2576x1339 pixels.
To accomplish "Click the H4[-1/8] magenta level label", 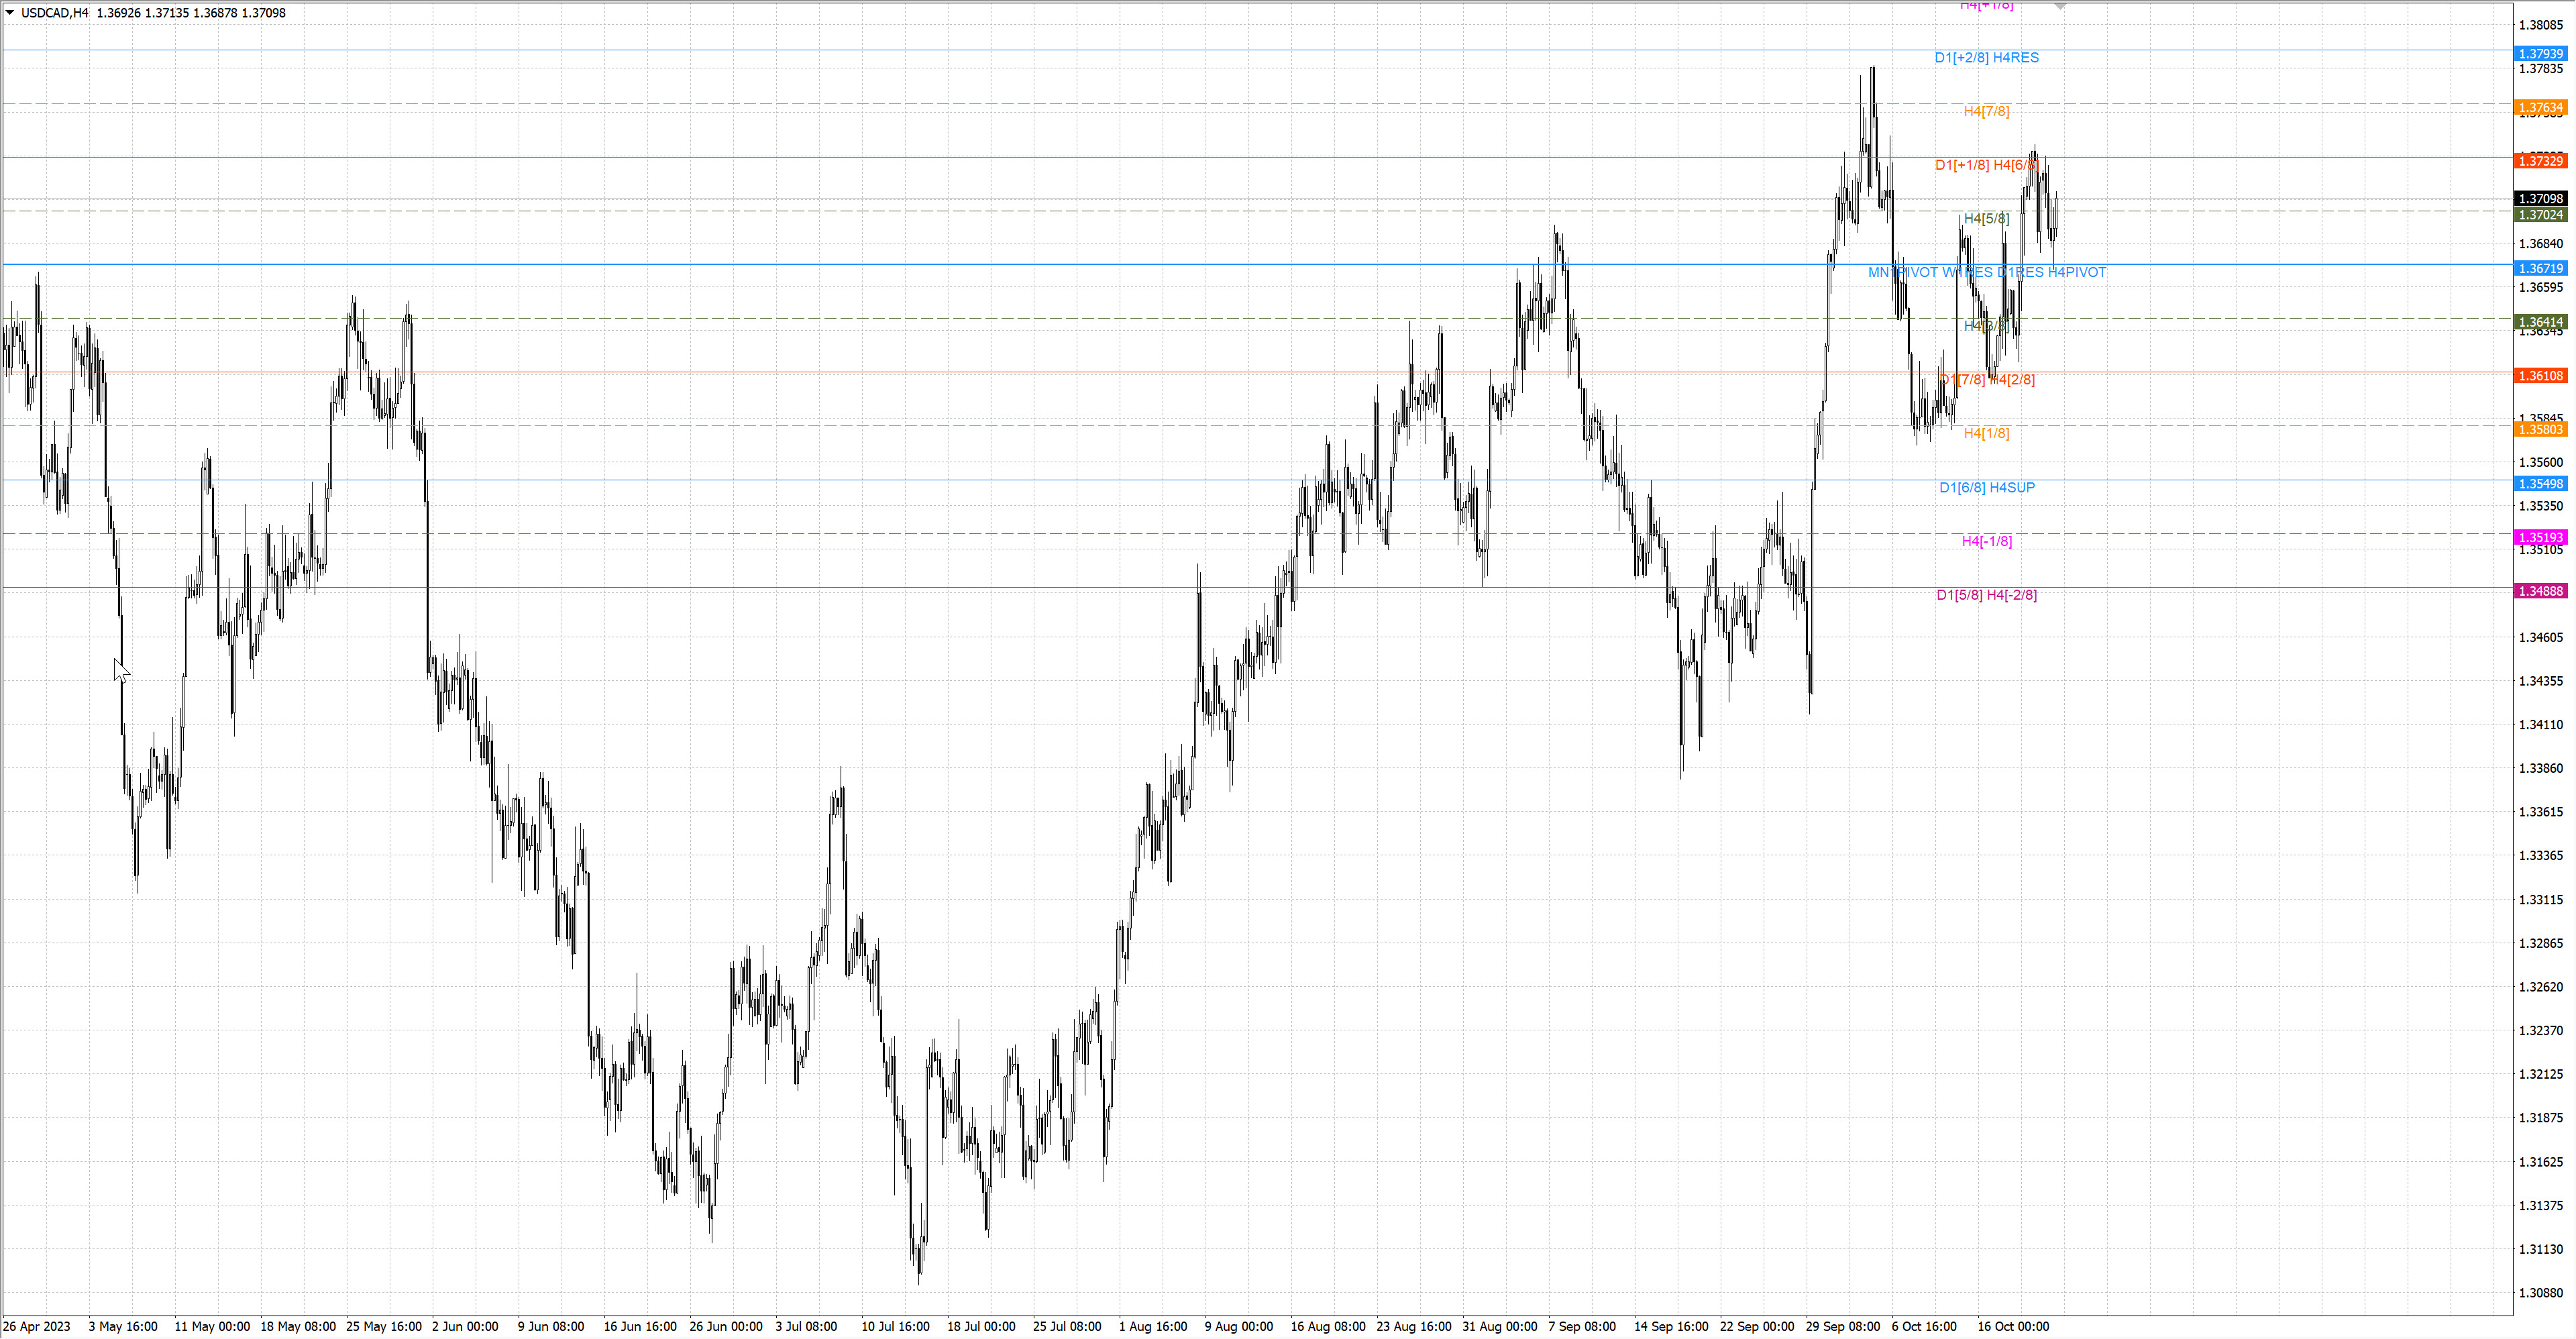I will [x=1986, y=541].
